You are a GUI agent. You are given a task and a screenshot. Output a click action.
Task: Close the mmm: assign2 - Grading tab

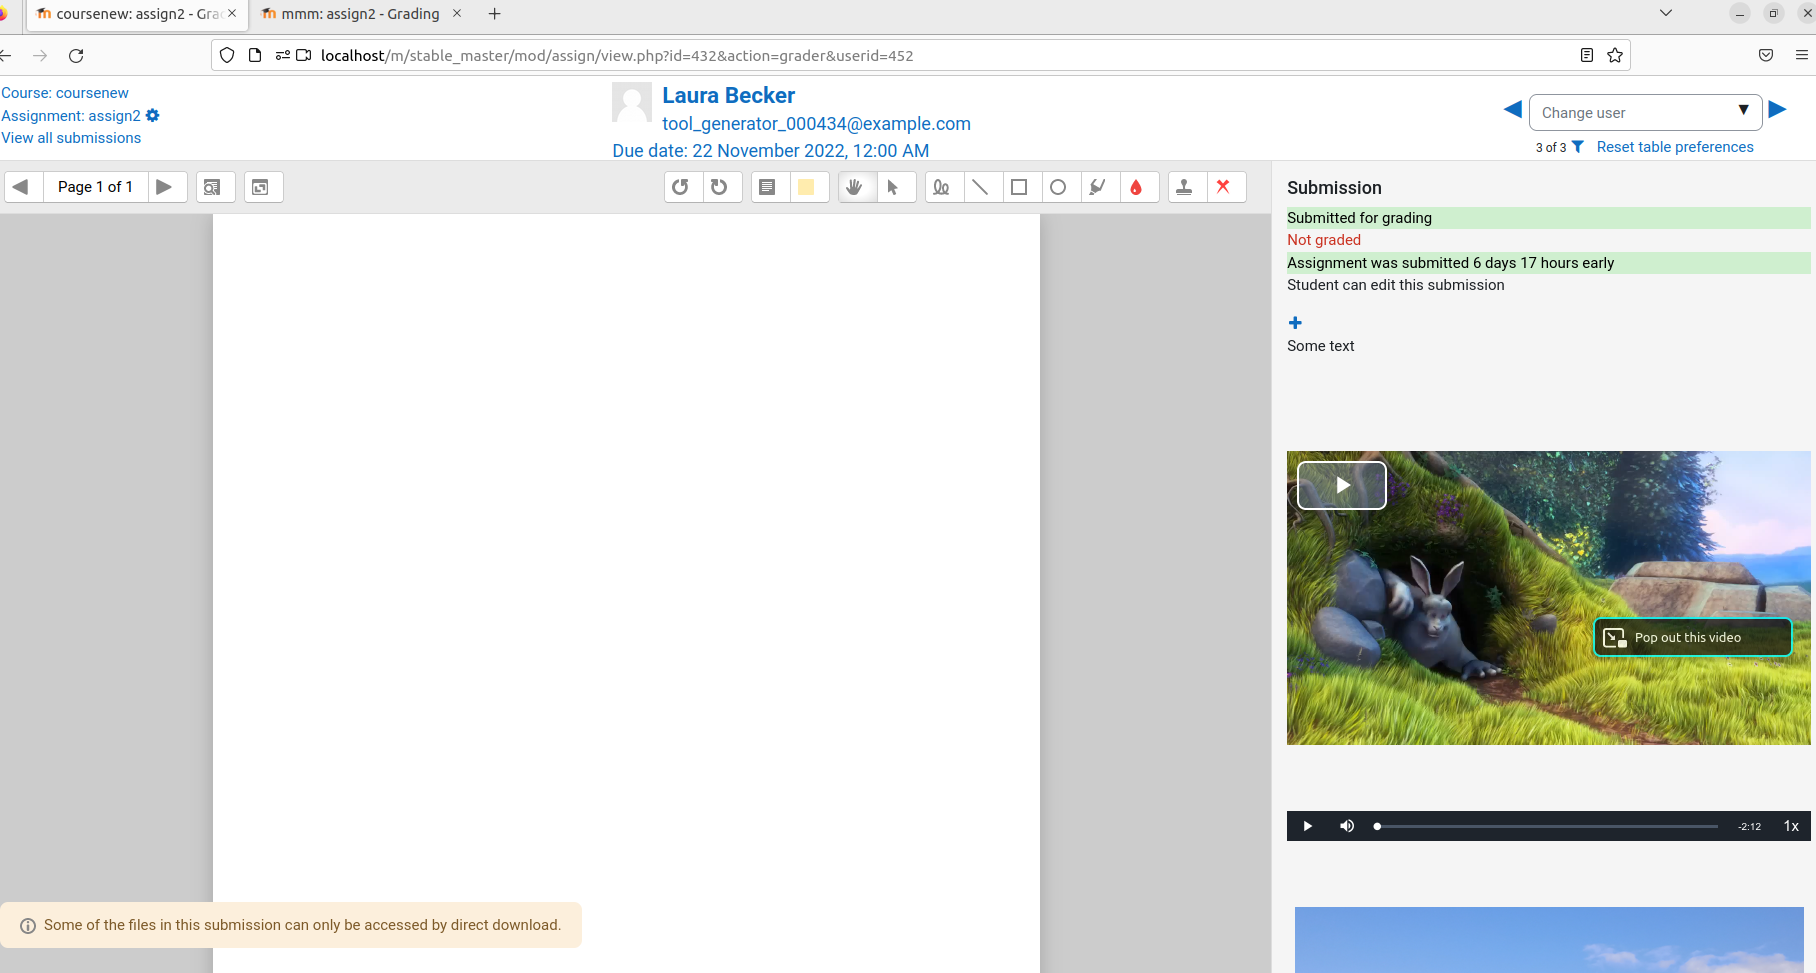(457, 14)
